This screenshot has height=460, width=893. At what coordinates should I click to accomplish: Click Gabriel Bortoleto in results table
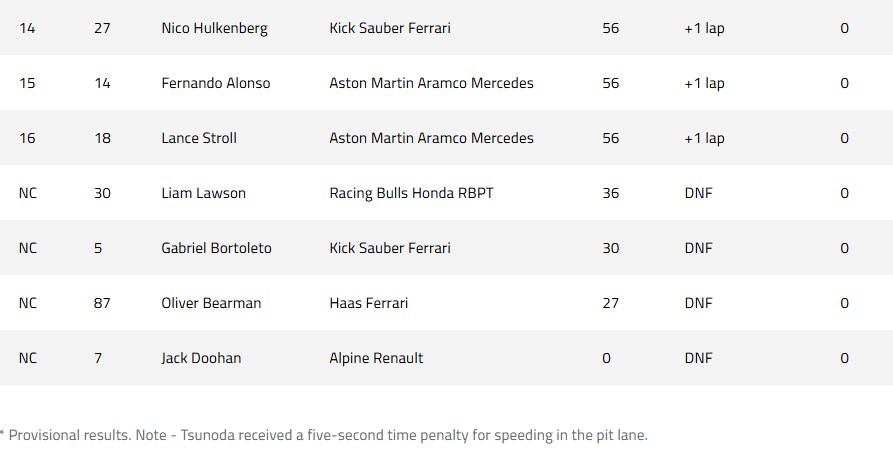pyautogui.click(x=216, y=248)
